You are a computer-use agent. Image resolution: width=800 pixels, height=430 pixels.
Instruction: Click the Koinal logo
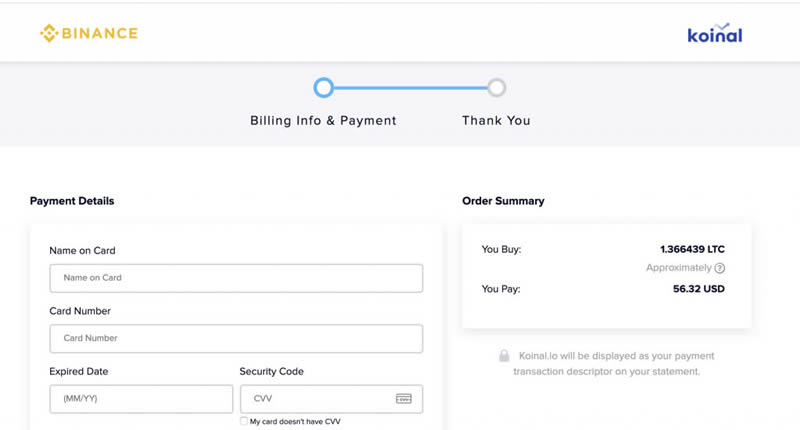click(x=714, y=35)
